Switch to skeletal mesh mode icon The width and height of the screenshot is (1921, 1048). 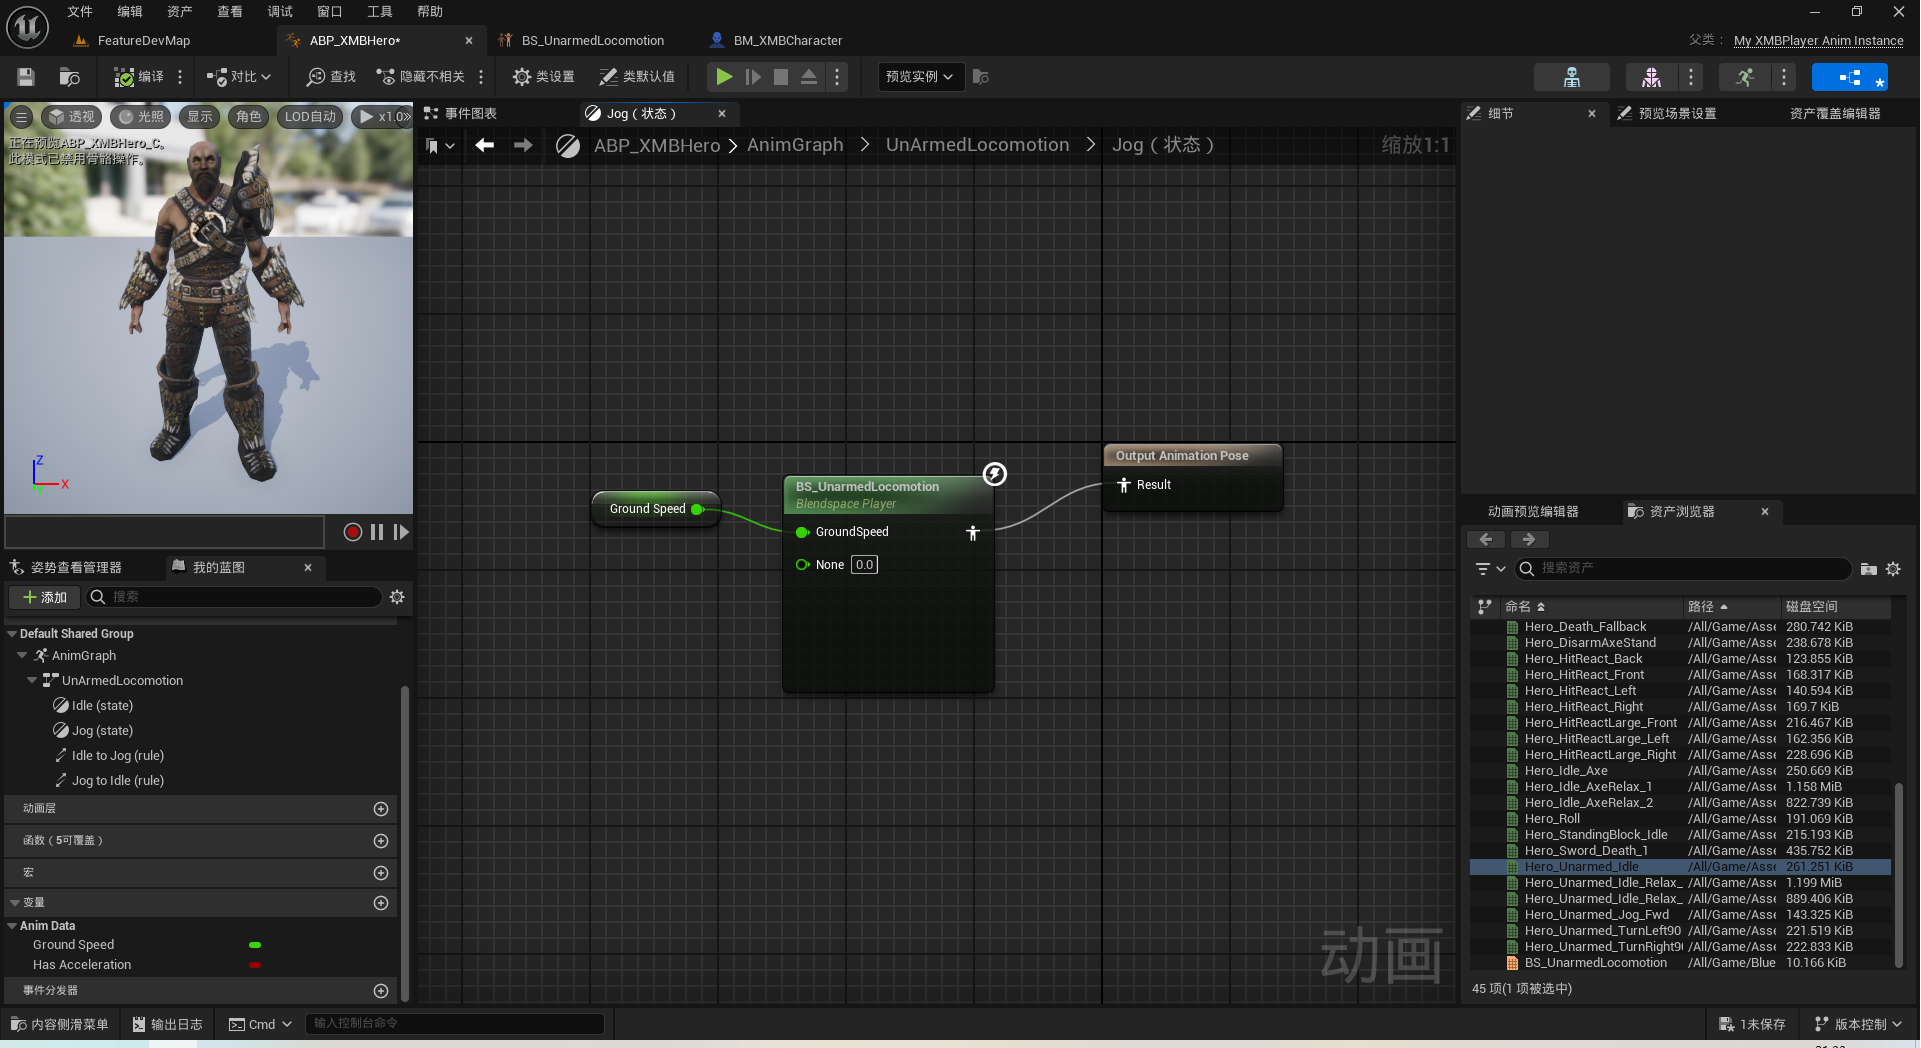(x=1651, y=77)
